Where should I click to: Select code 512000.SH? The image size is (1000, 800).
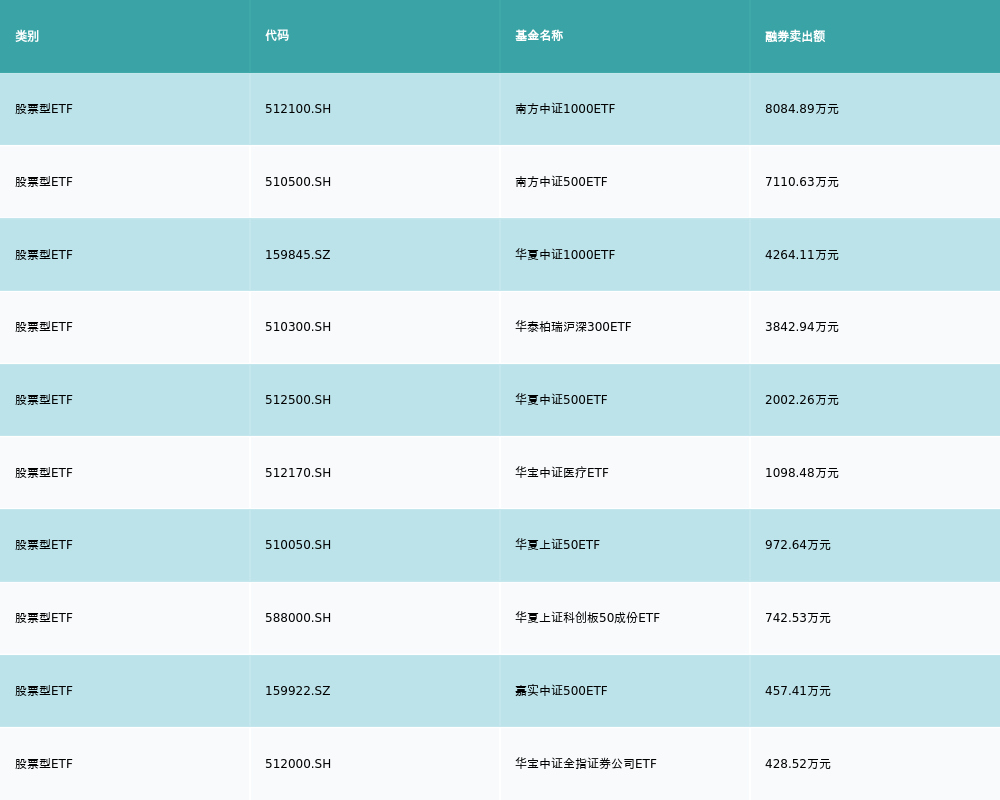pos(298,764)
